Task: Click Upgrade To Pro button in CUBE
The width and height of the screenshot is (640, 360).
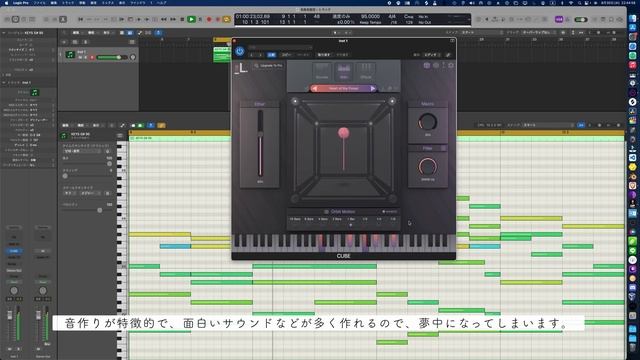Action: (269, 65)
